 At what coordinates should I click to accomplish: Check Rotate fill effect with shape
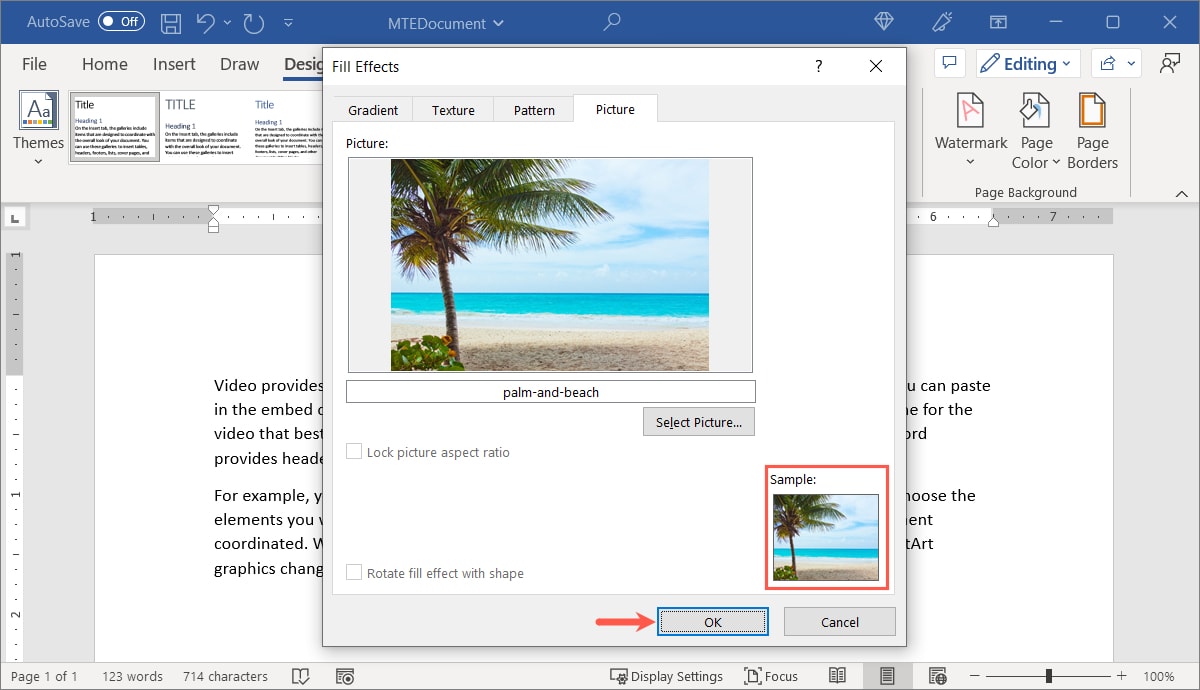click(354, 573)
